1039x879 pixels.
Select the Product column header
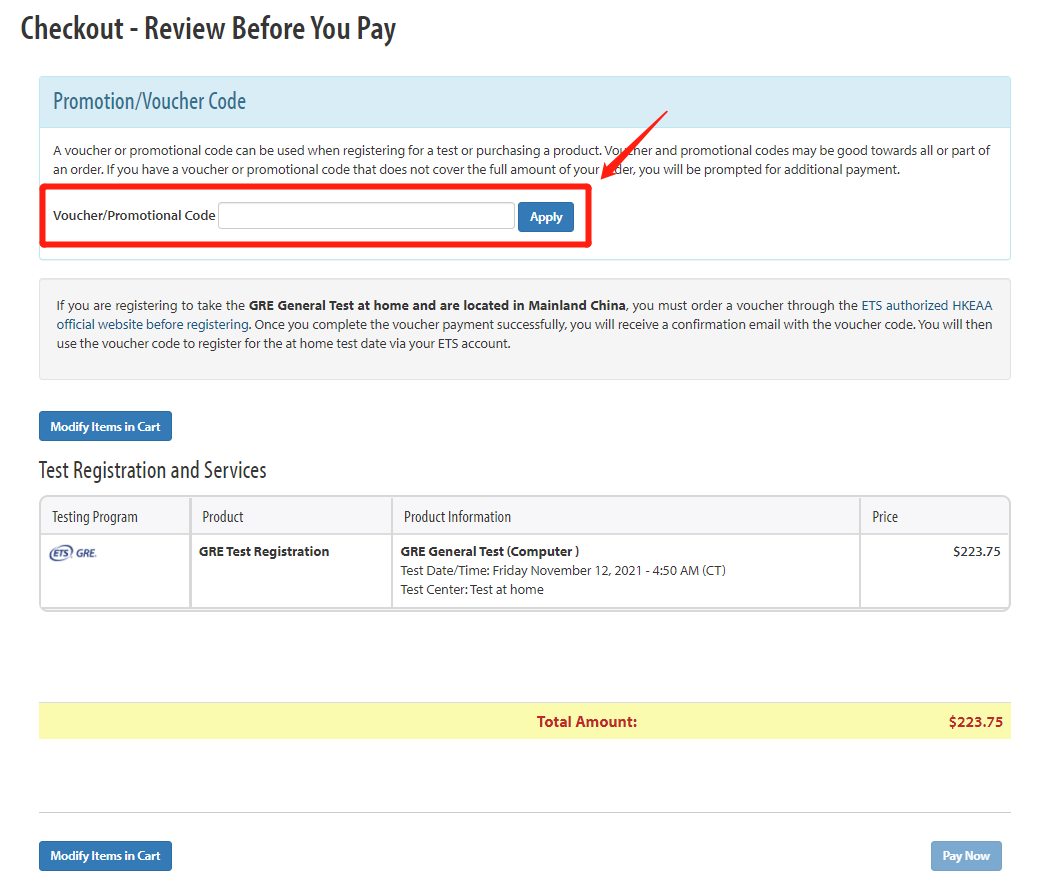(x=223, y=517)
